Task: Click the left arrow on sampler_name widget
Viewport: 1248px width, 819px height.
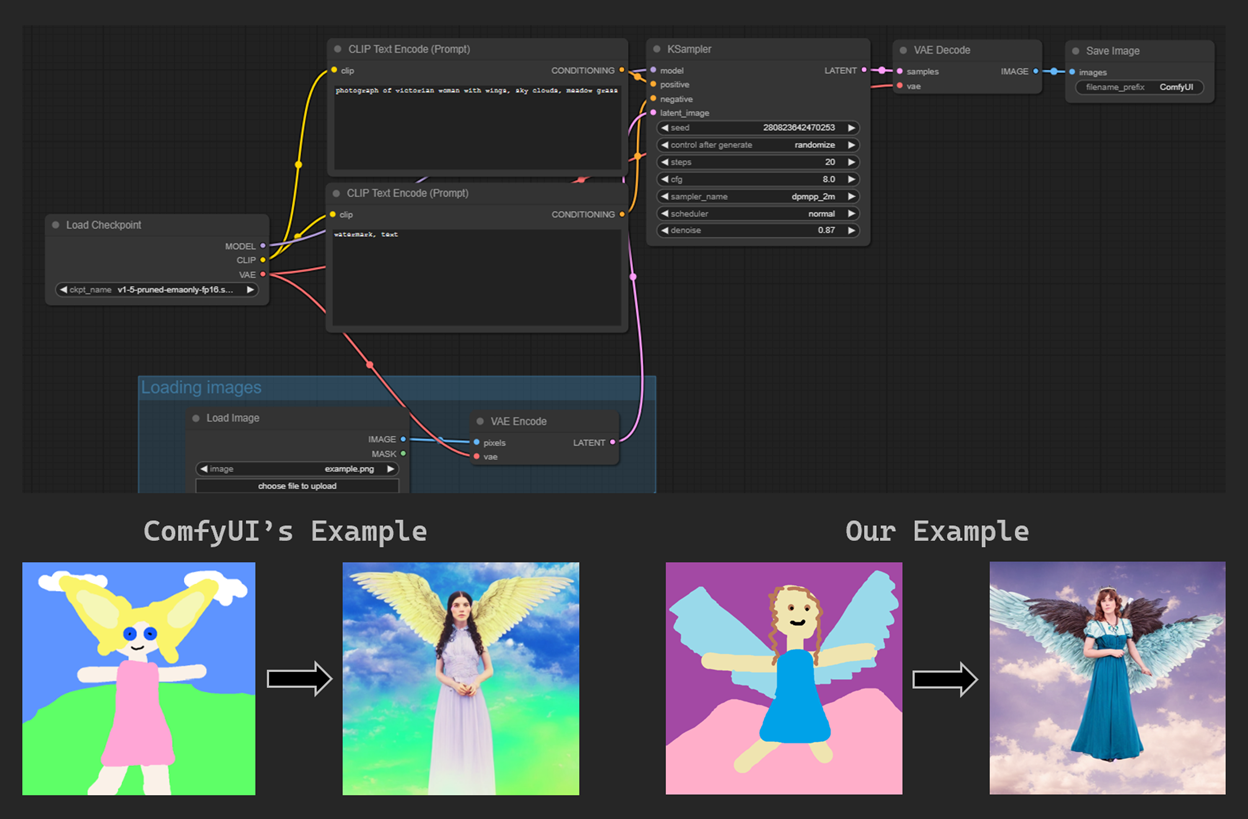Action: pos(664,196)
